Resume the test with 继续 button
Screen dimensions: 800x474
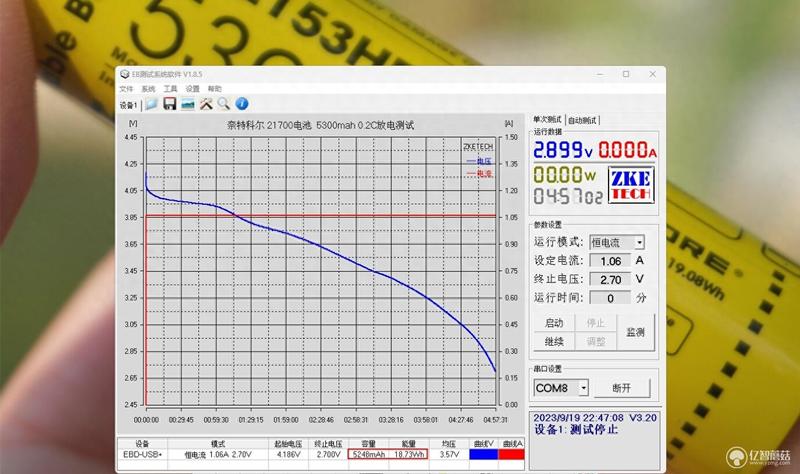tap(554, 341)
